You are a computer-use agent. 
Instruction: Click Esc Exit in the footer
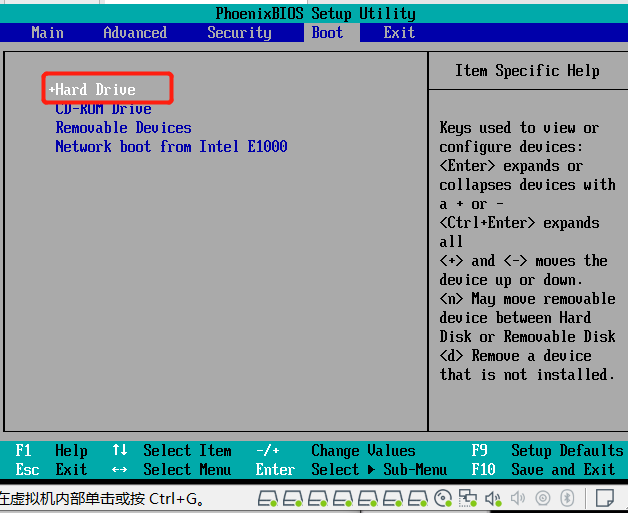pos(51,469)
